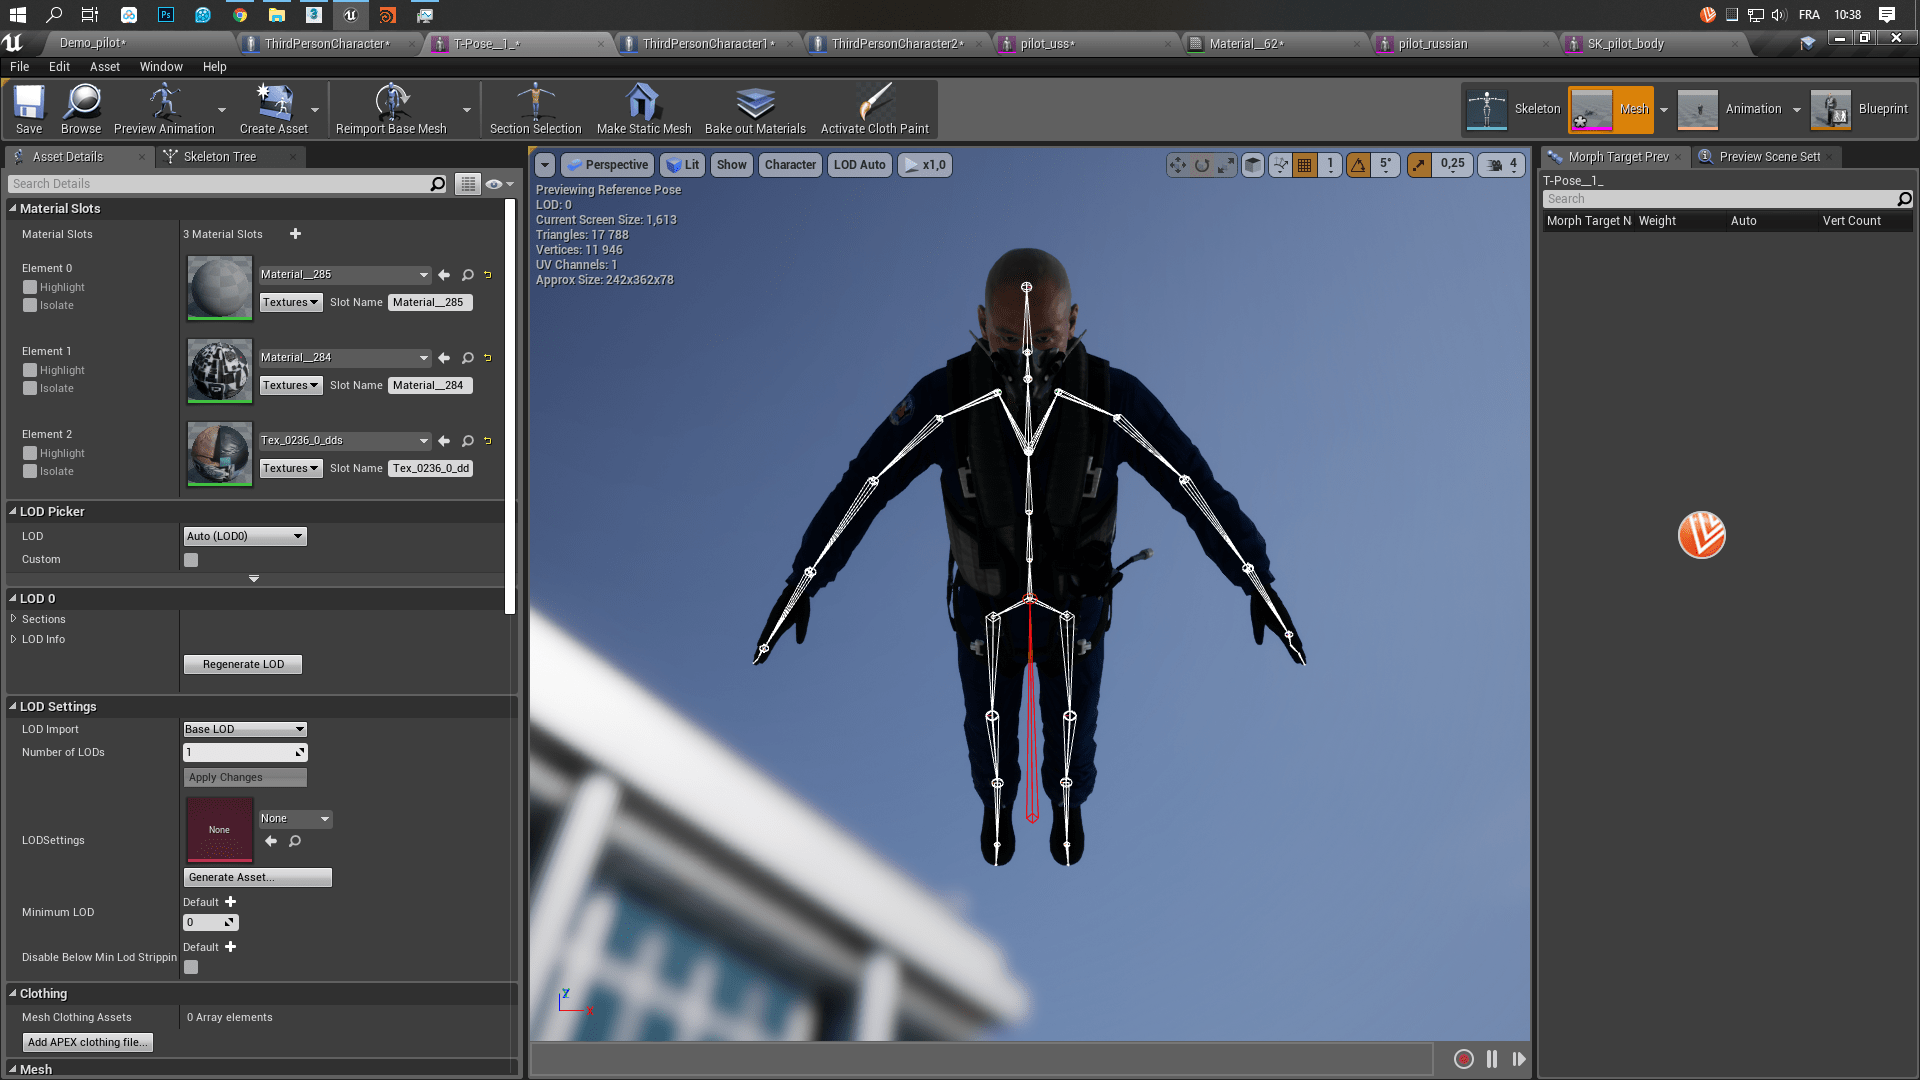Image resolution: width=1920 pixels, height=1080 pixels.
Task: Open the Asset menu
Action: tap(104, 67)
